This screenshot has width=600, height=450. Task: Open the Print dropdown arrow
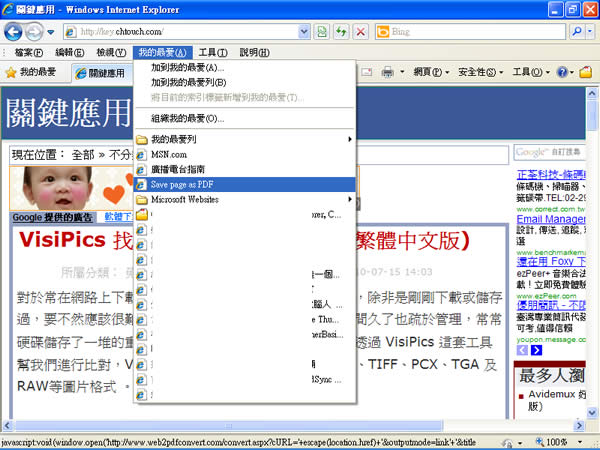pyautogui.click(x=402, y=72)
